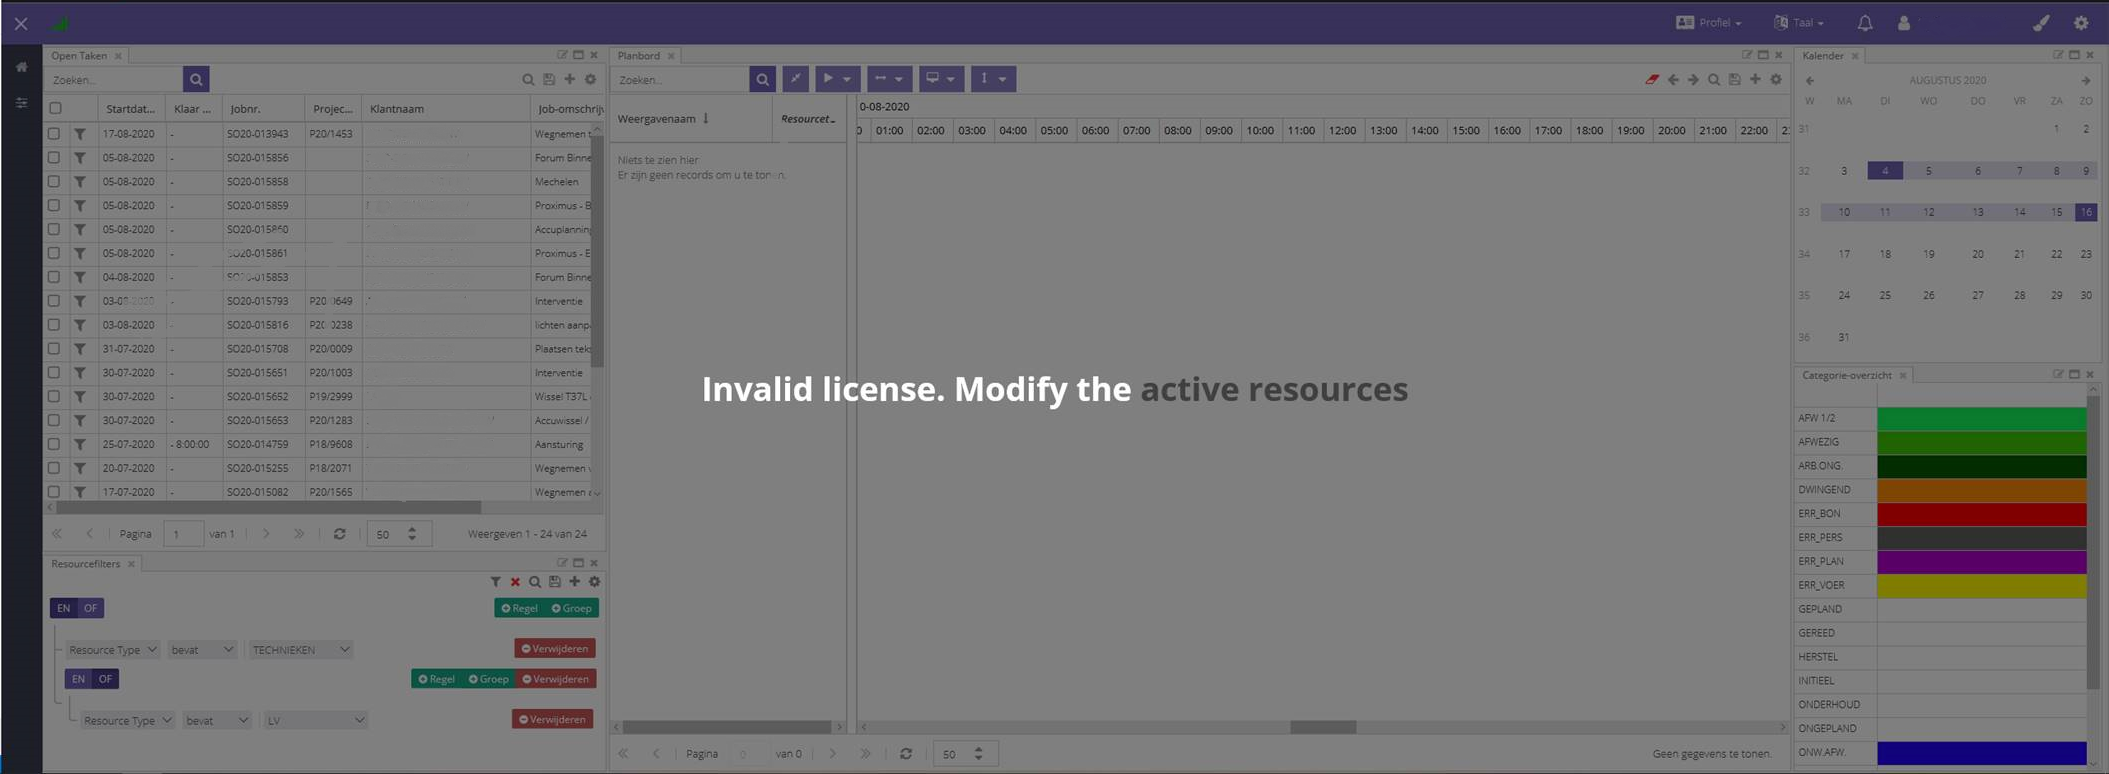Screen dimensions: 2109x774
Task: Open the first Resource Type dropdown
Action: coord(113,650)
